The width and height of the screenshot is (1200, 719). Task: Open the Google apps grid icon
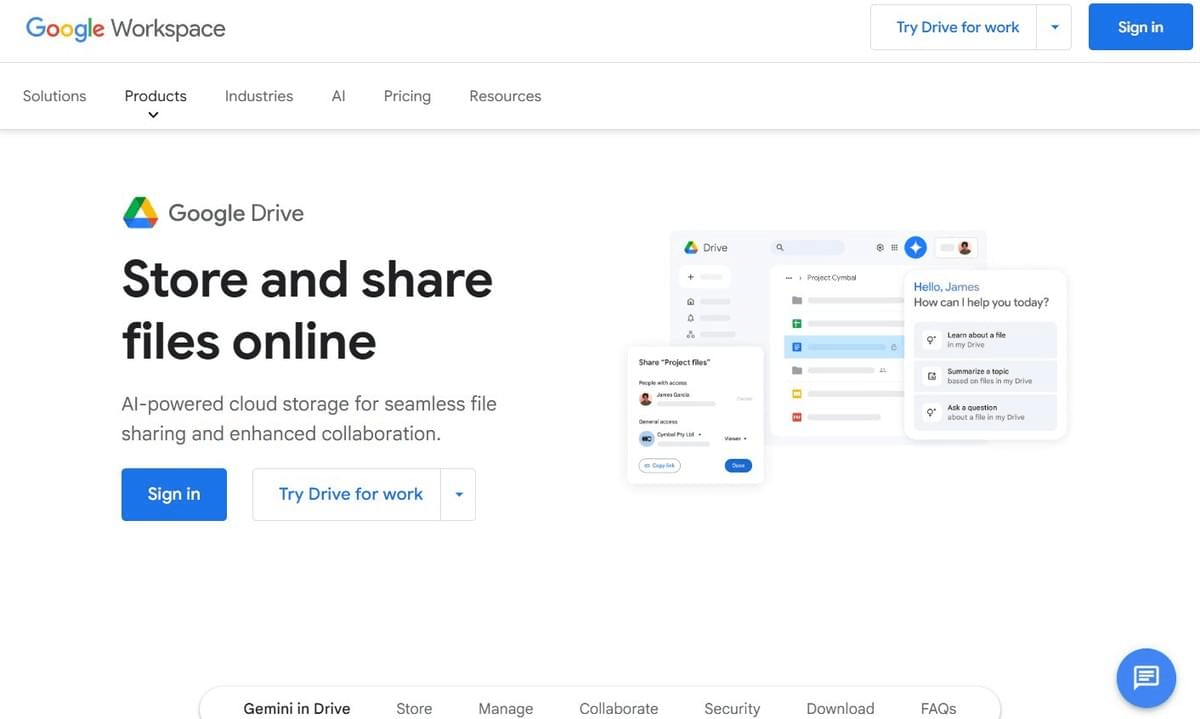[x=894, y=247]
